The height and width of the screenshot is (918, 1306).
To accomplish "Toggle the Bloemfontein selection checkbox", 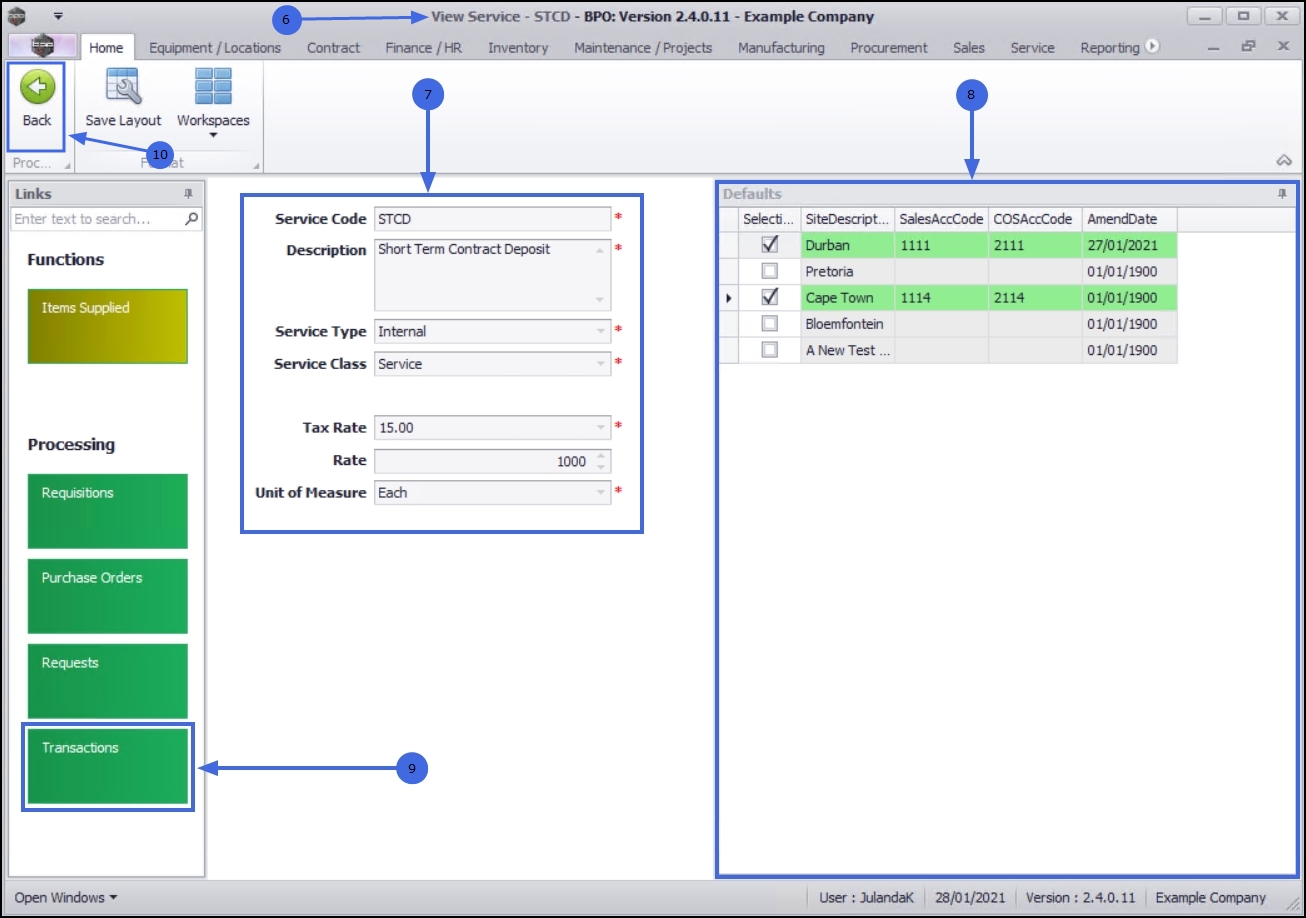I will coord(770,324).
